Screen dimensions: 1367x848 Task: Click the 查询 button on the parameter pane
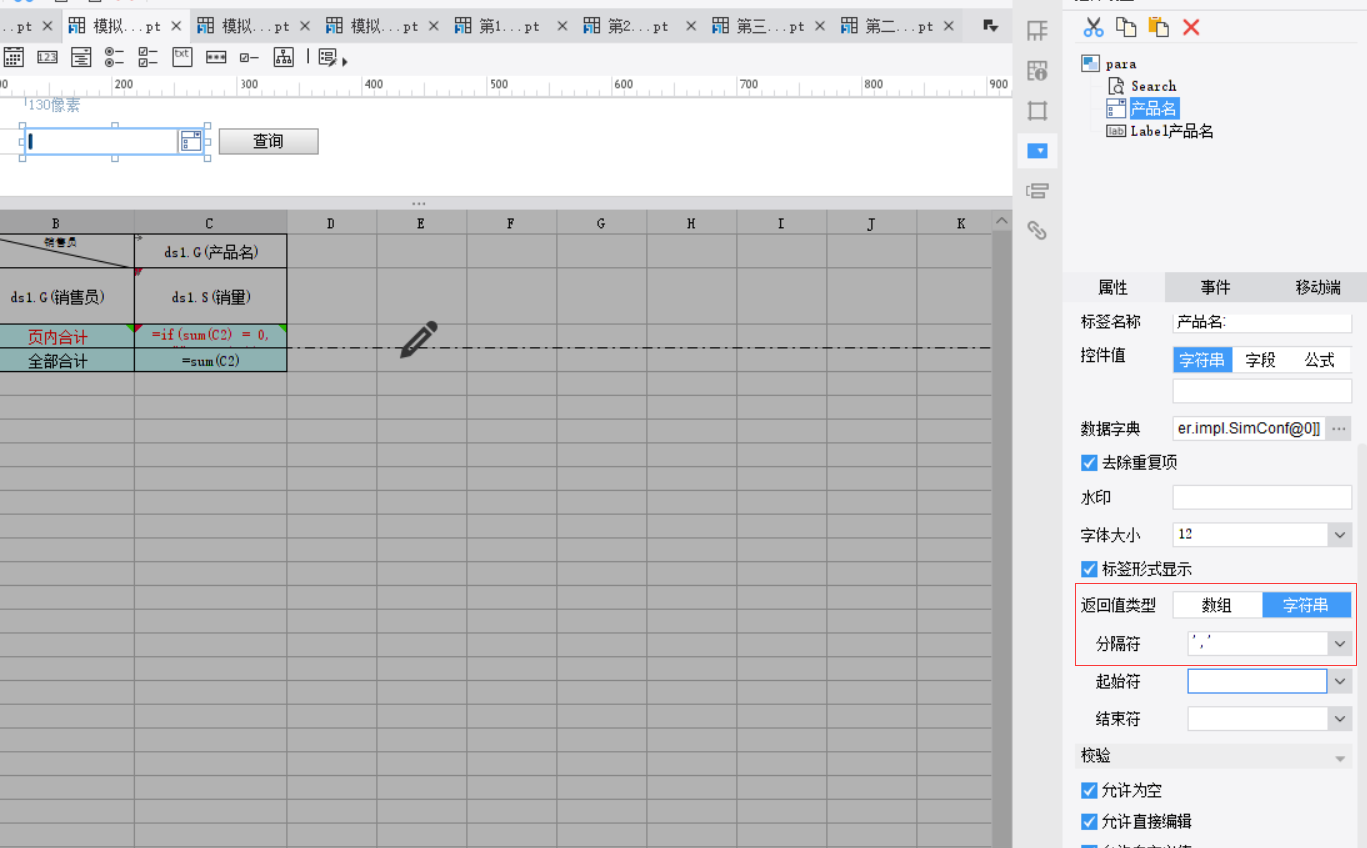(x=268, y=141)
